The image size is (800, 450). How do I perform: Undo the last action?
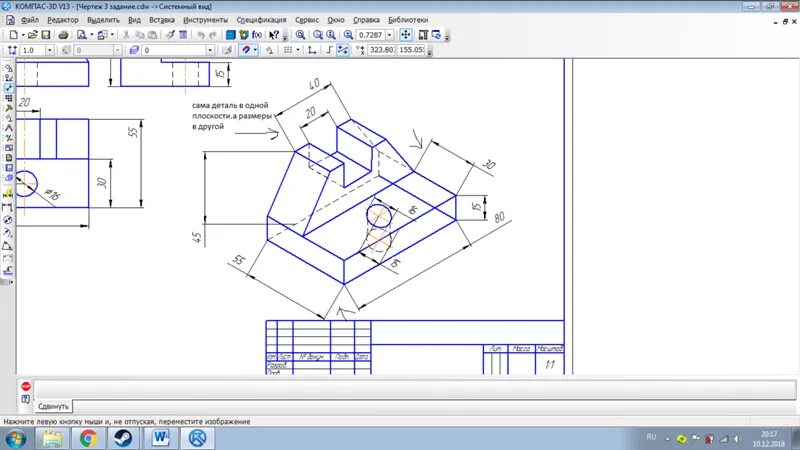tap(201, 35)
